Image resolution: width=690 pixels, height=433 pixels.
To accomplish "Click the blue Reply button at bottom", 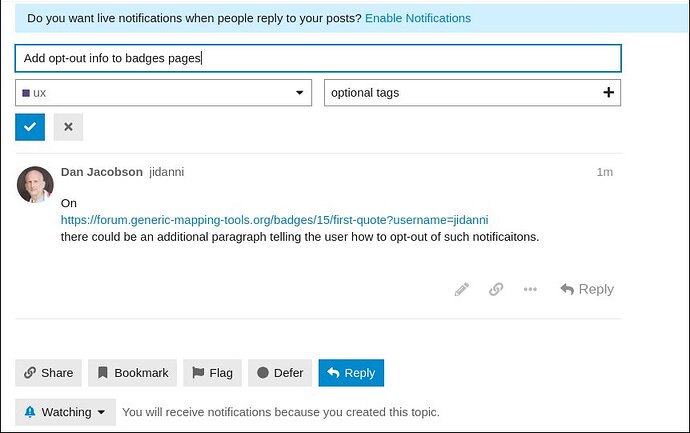I will click(x=351, y=373).
